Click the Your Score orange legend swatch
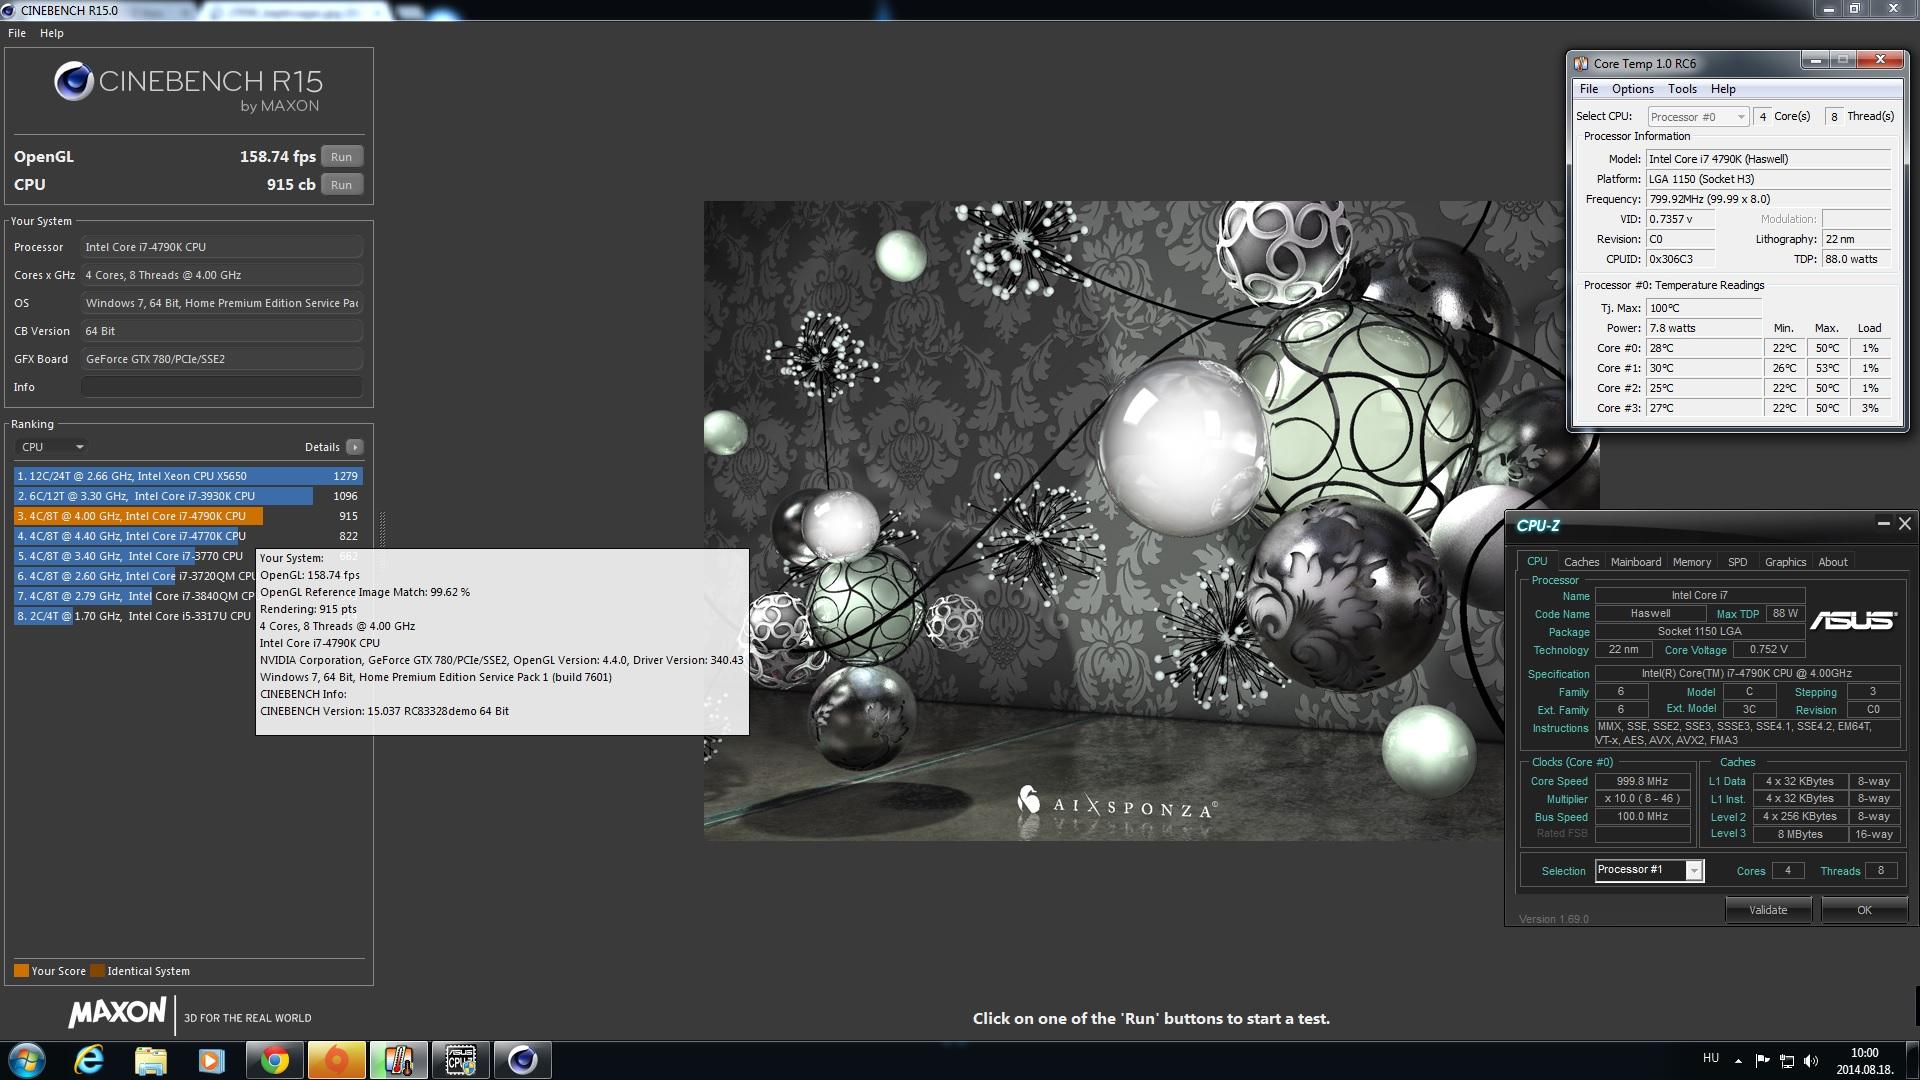The image size is (1920, 1080). pos(21,971)
